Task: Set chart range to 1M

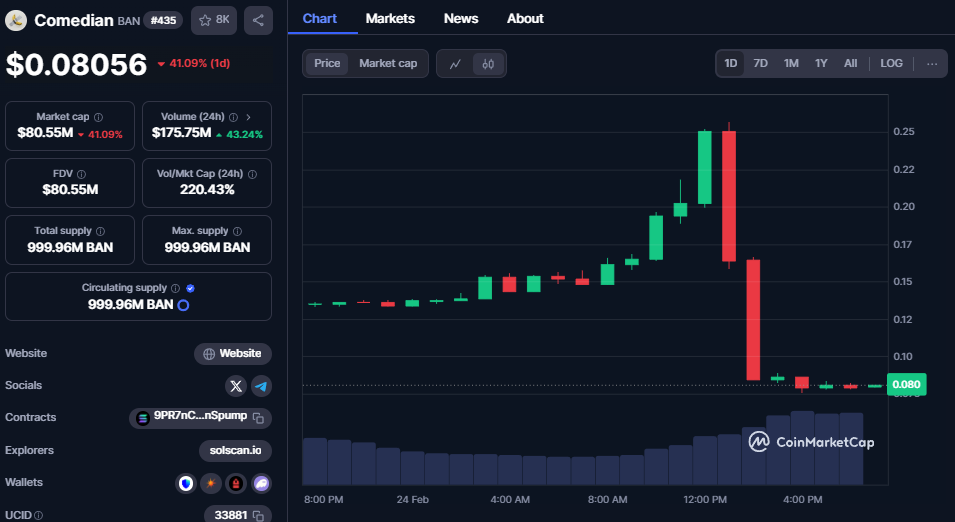Action: click(791, 63)
